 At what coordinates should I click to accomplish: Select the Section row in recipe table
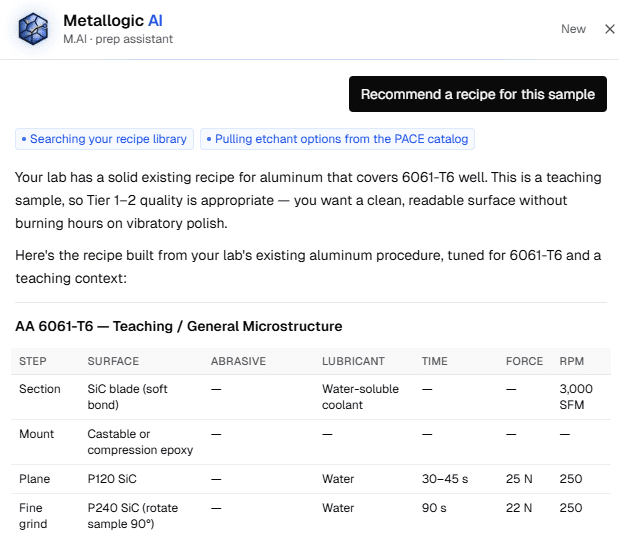[x=311, y=397]
